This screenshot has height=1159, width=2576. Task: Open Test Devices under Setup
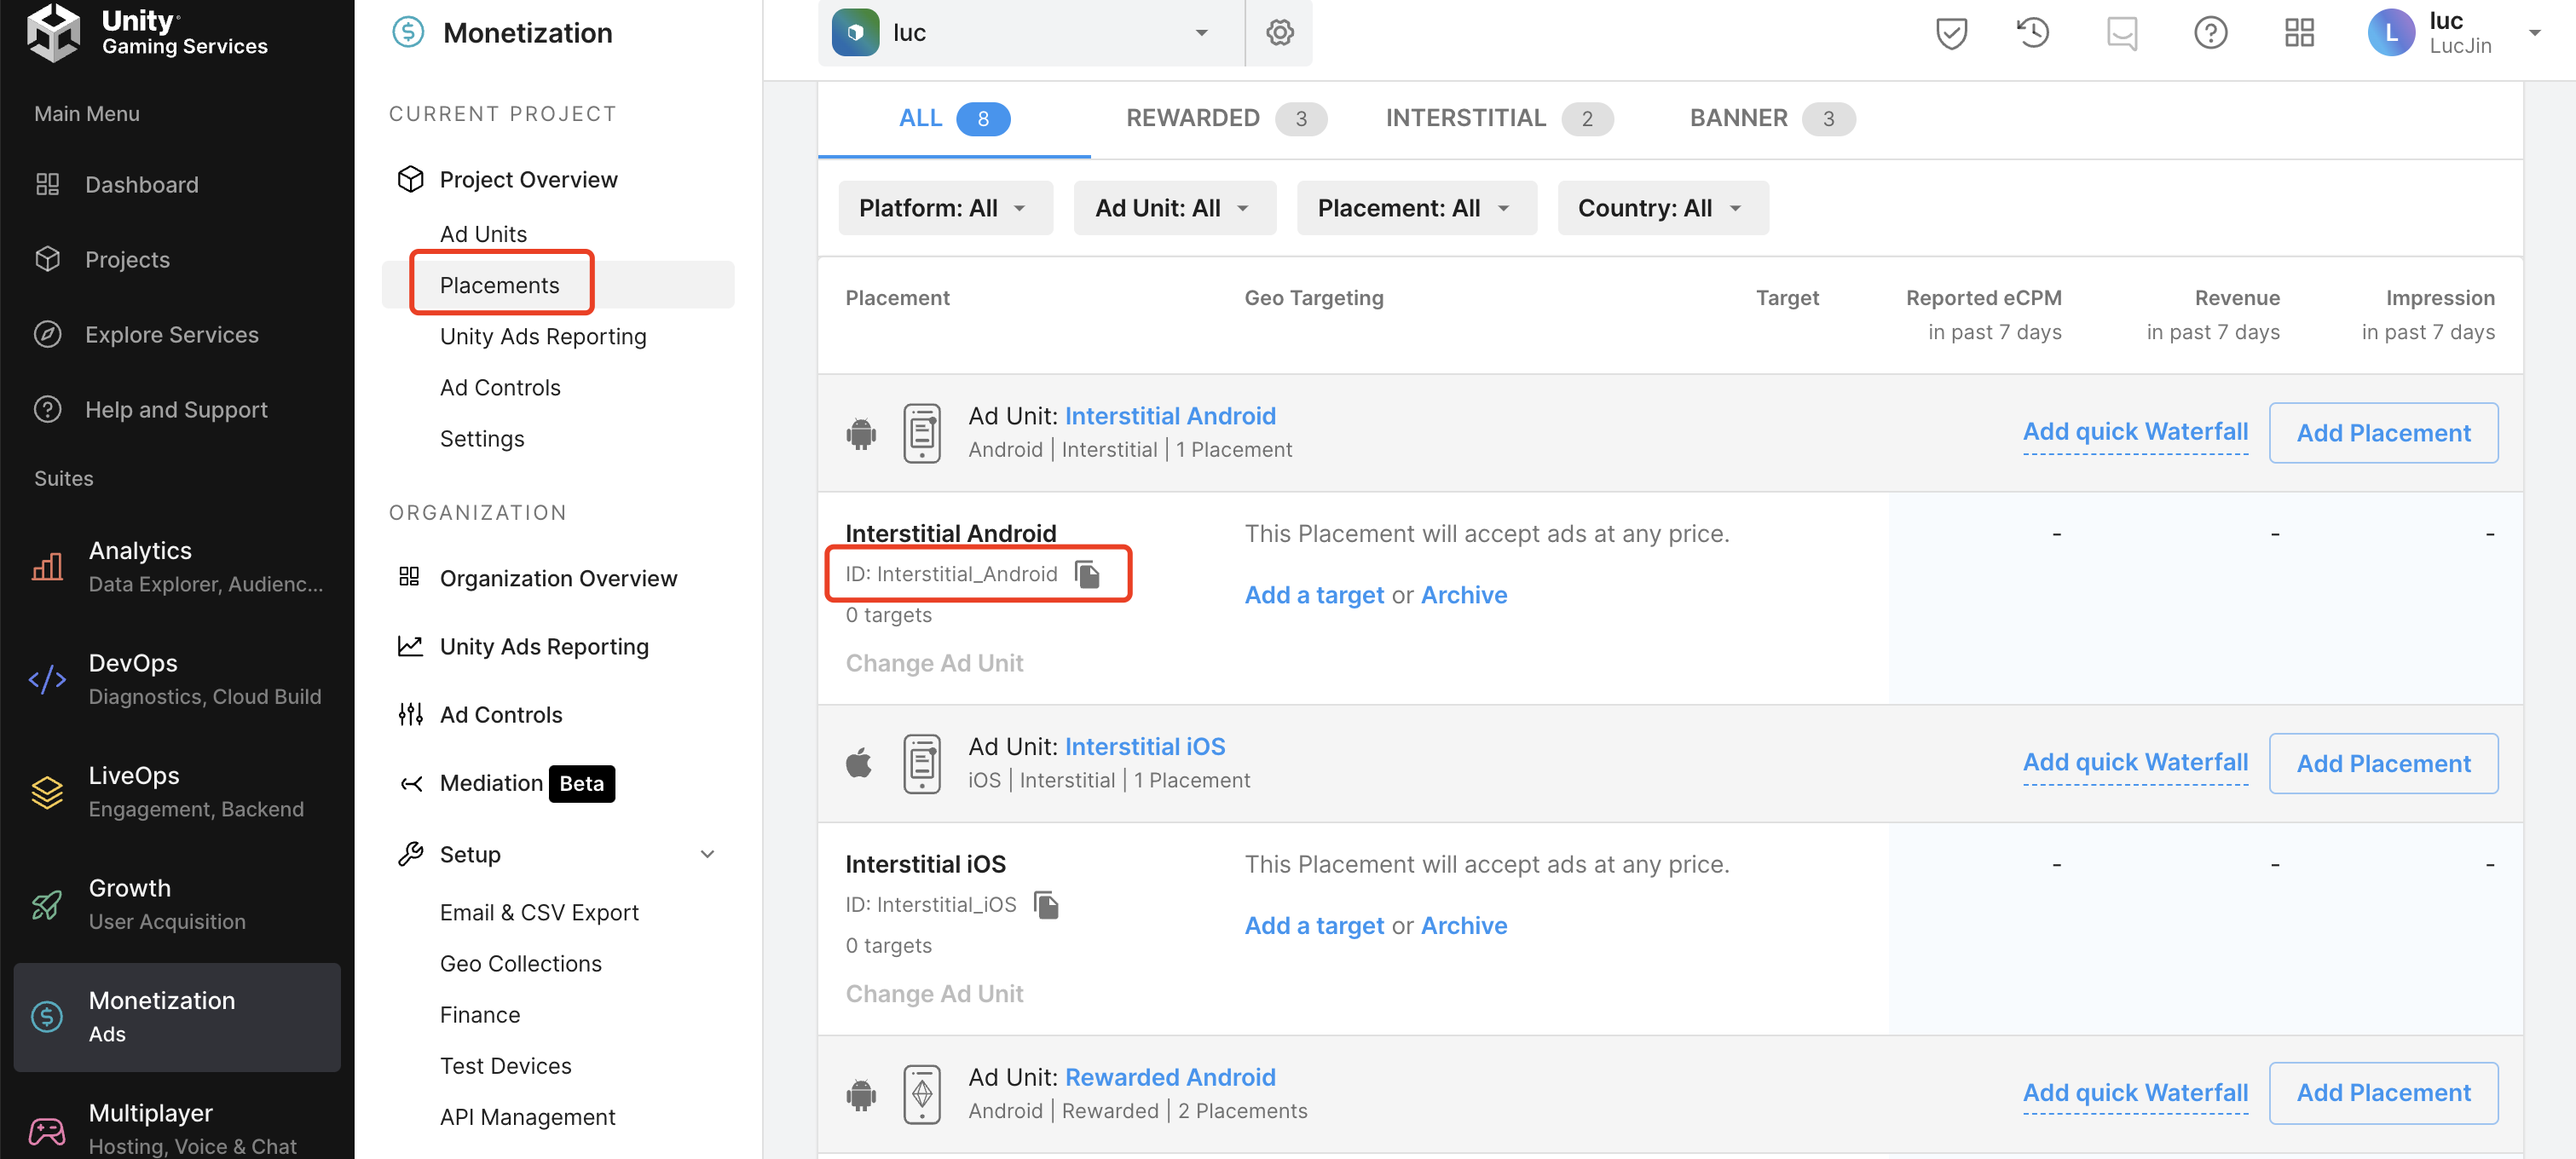[505, 1065]
